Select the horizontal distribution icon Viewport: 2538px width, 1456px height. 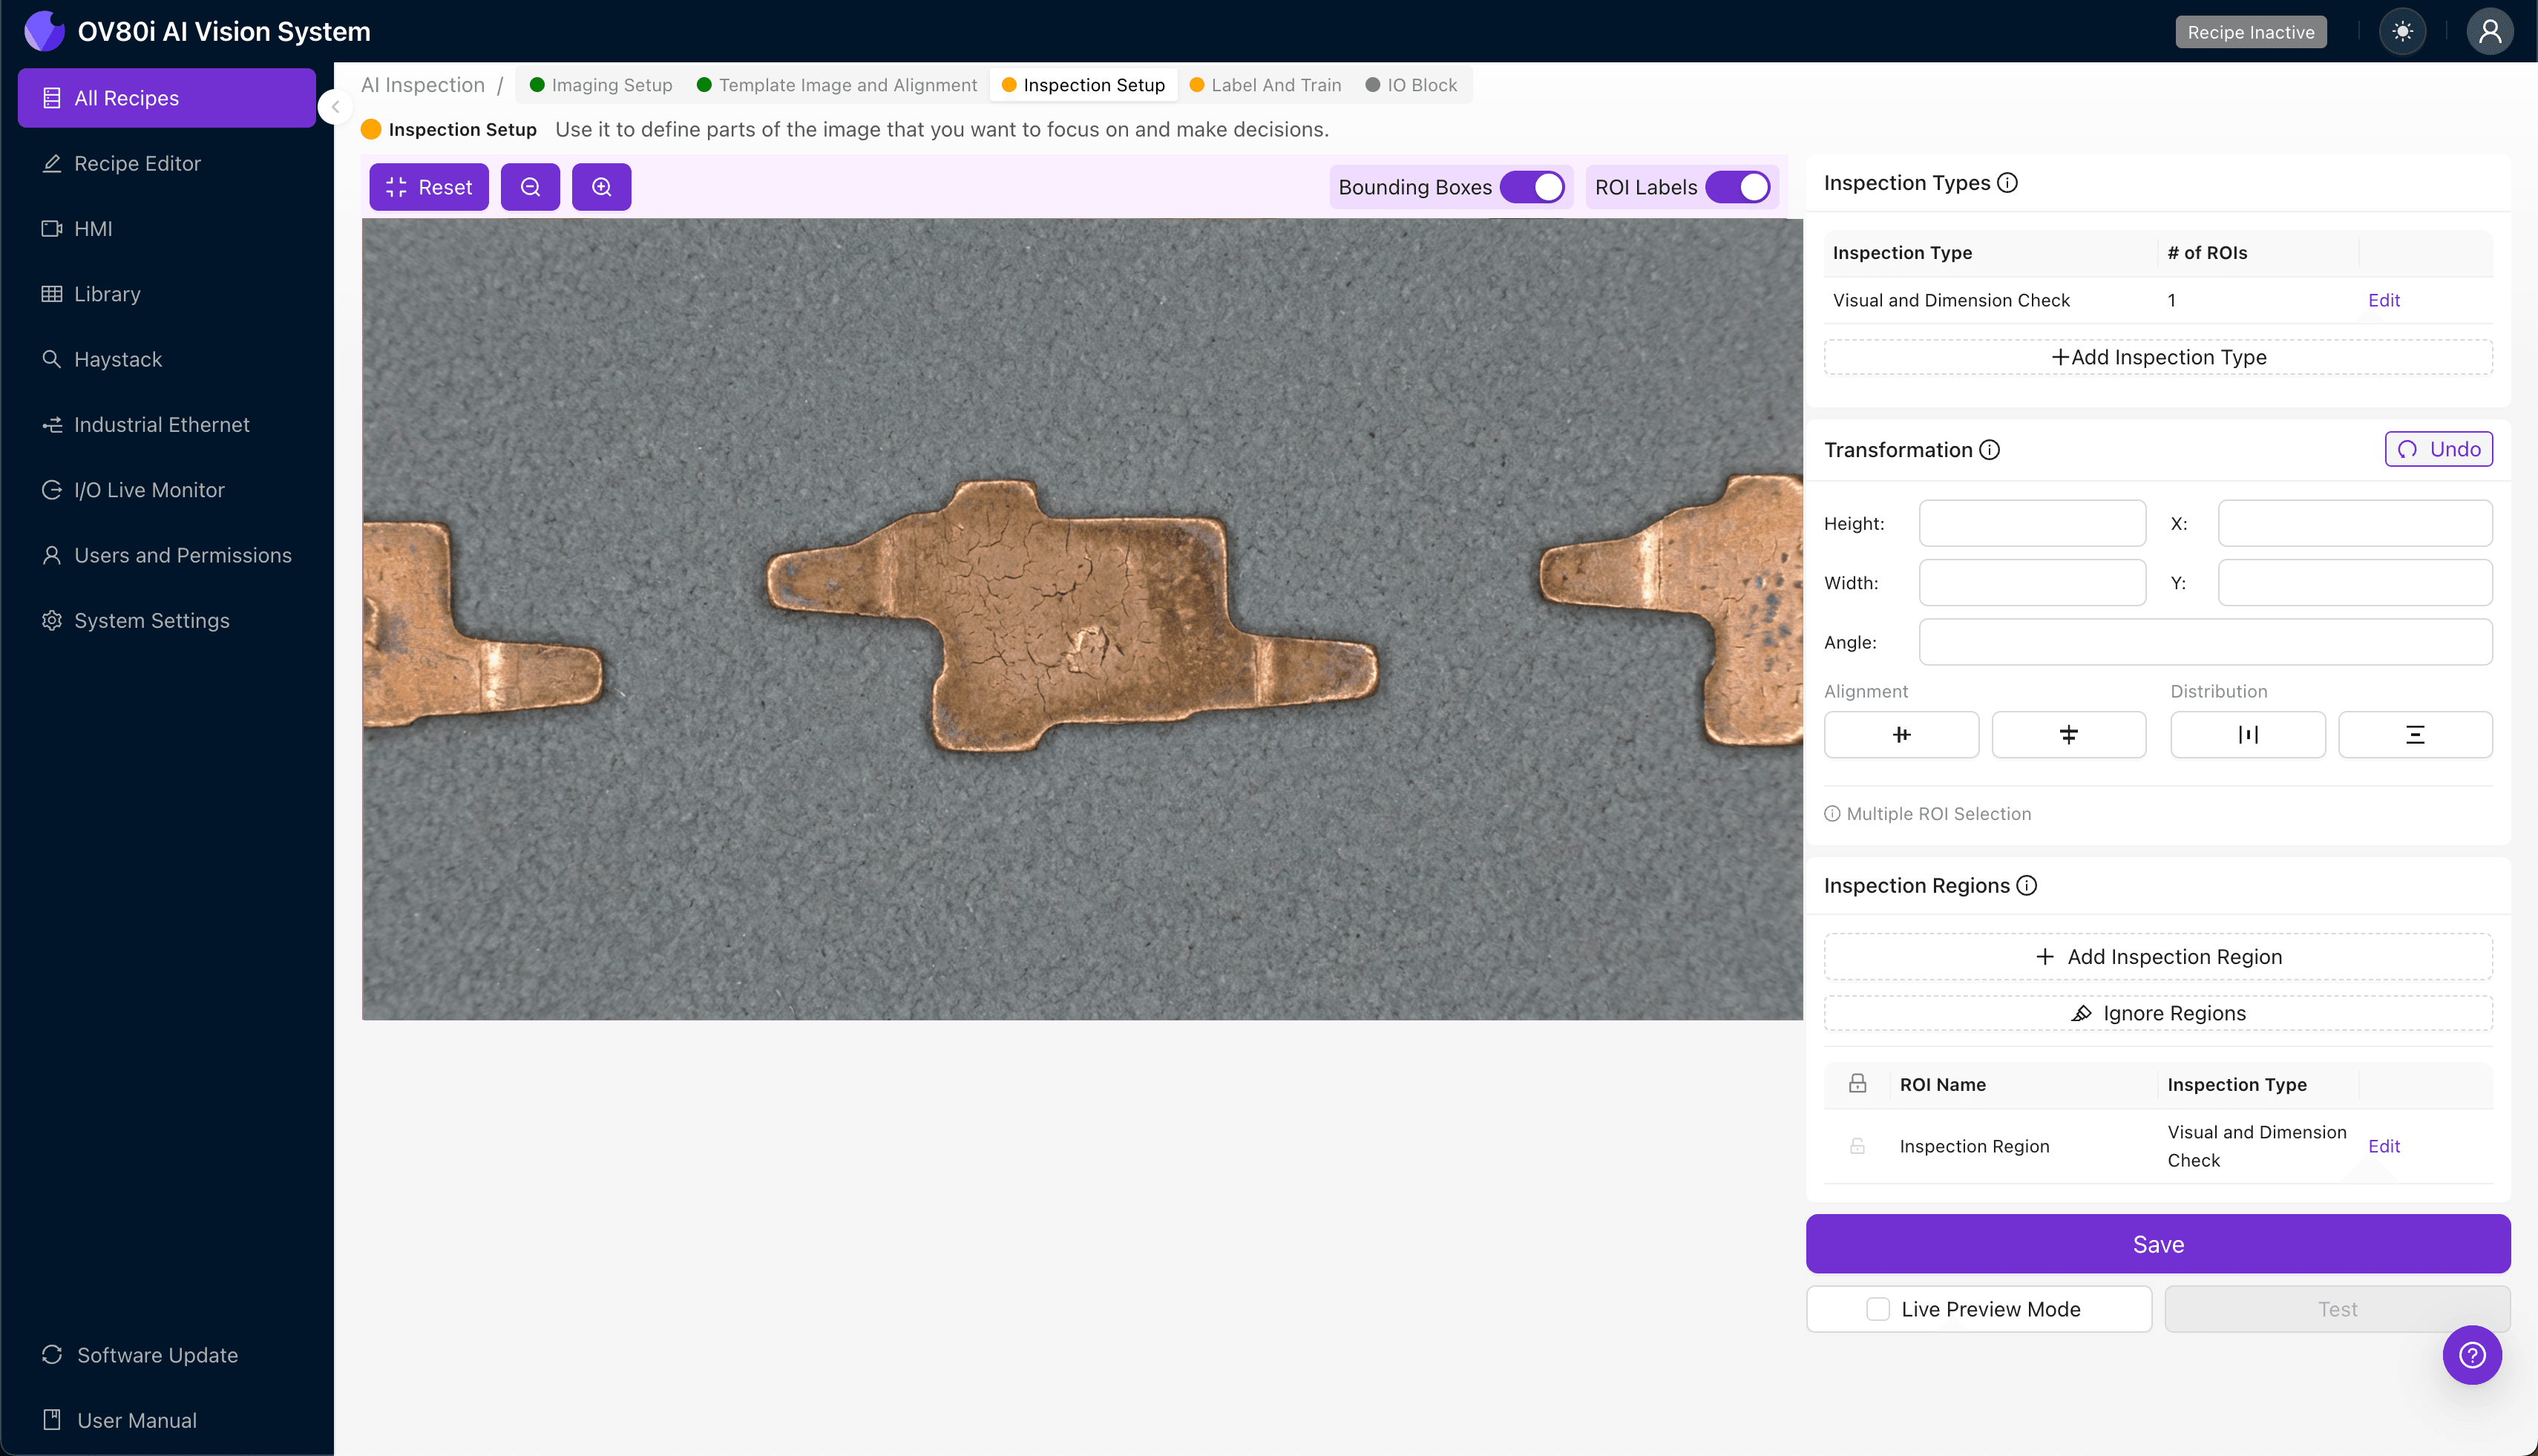pyautogui.click(x=2248, y=734)
